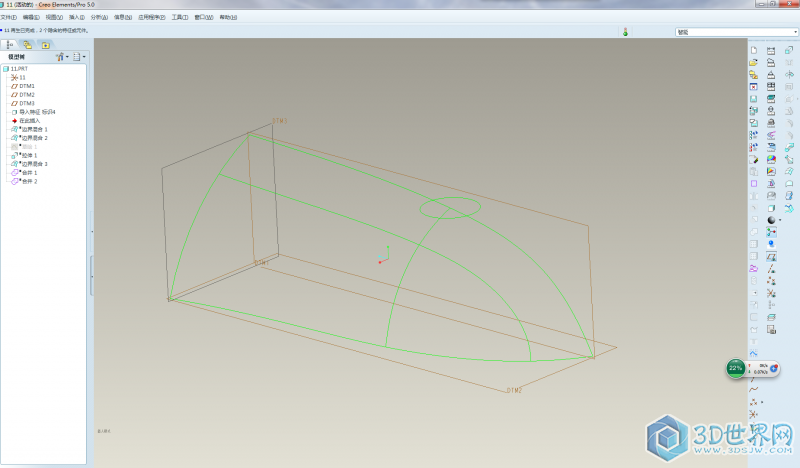This screenshot has height=468, width=800.
Task: Open the selection filter combo box
Action: pos(737,32)
